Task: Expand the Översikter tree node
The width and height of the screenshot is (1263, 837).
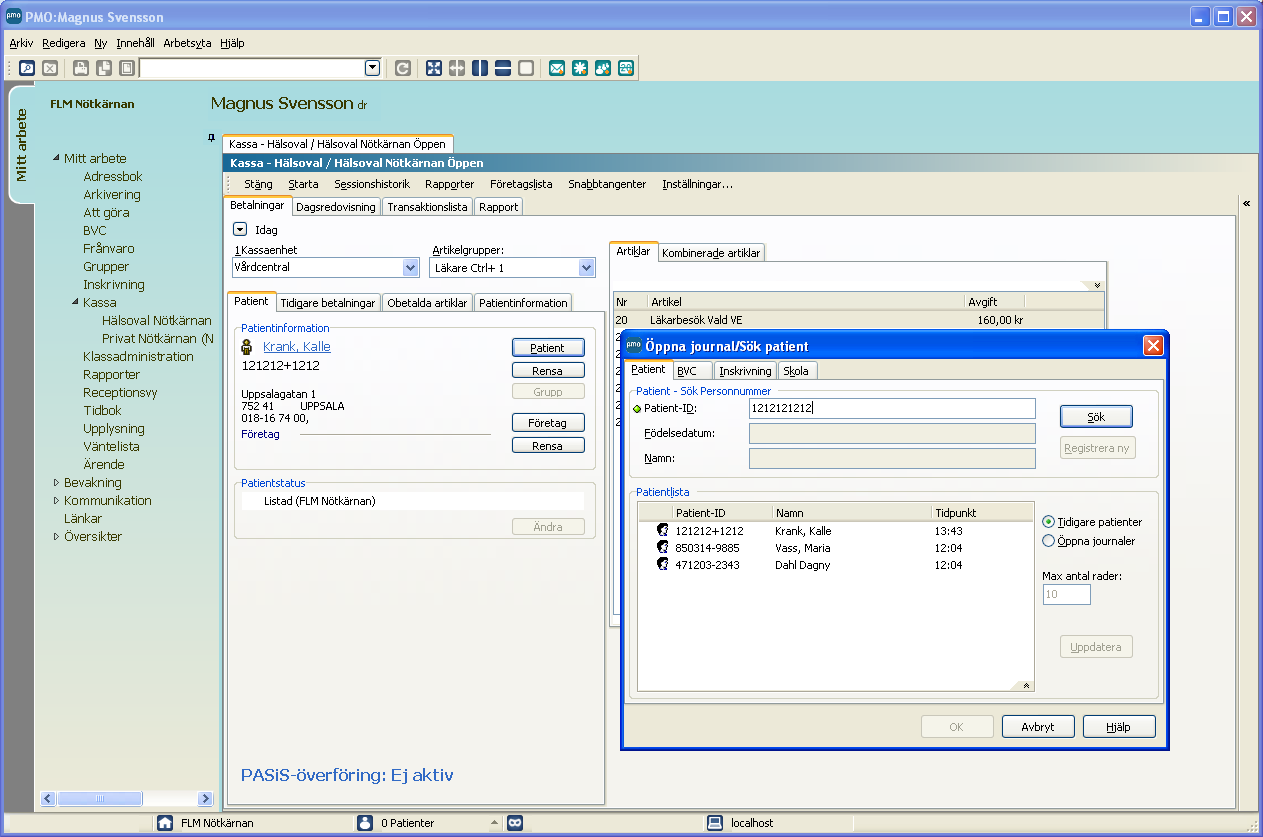Action: [x=56, y=537]
